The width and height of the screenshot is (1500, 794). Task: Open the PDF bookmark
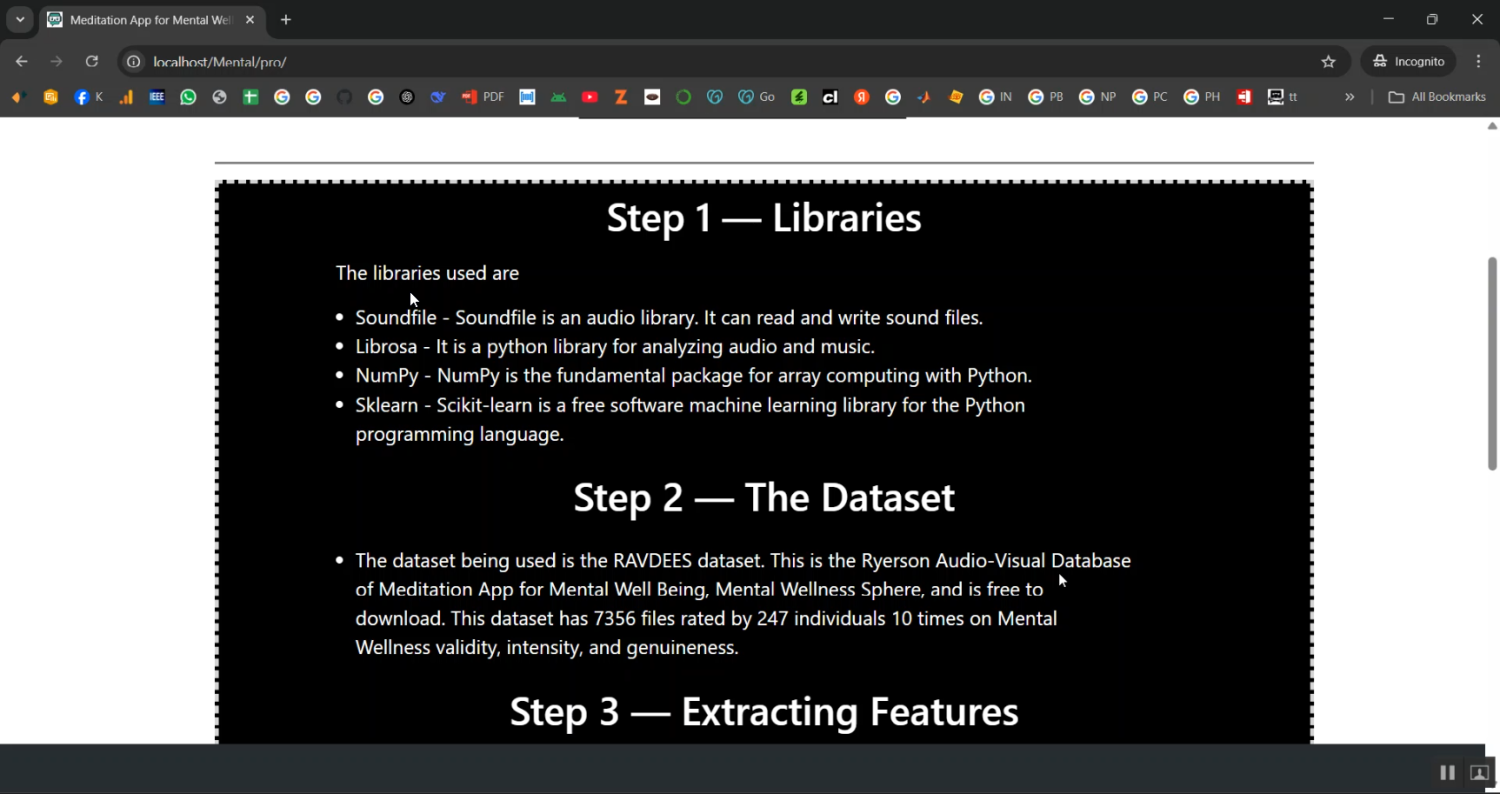(482, 97)
